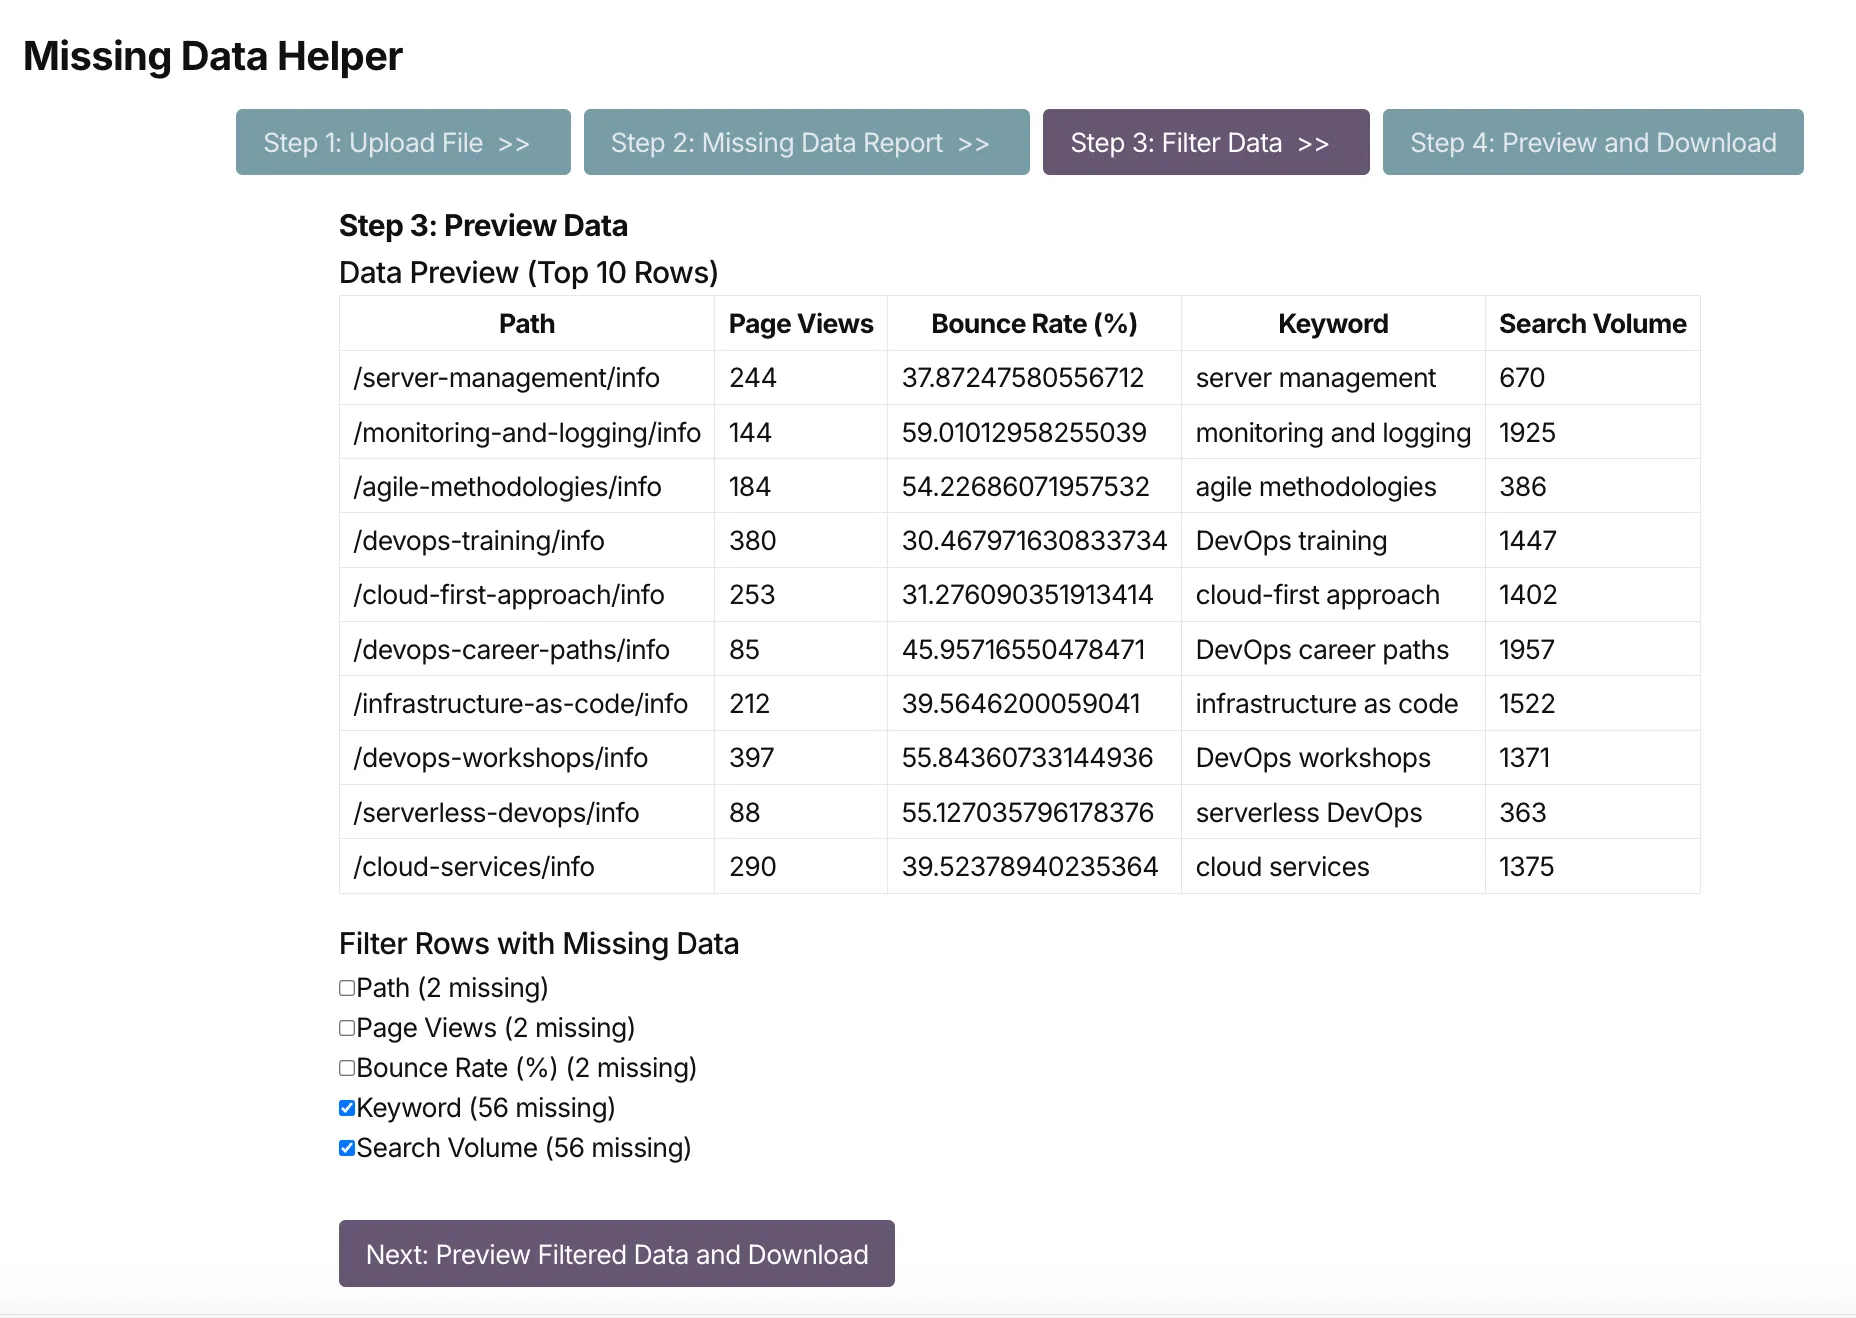1856x1318 pixels.
Task: Click 'infrastructure as code' keyword cell
Action: click(1333, 703)
